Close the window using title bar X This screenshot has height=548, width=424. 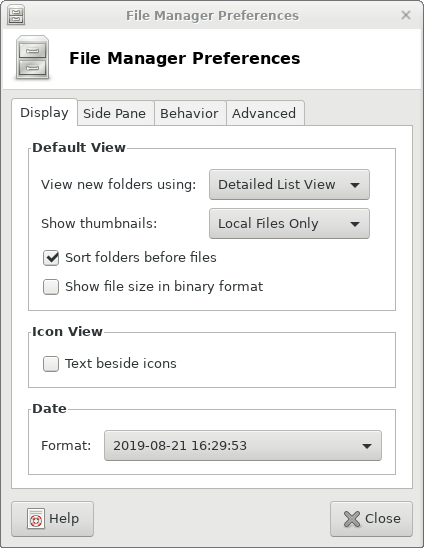[x=406, y=15]
